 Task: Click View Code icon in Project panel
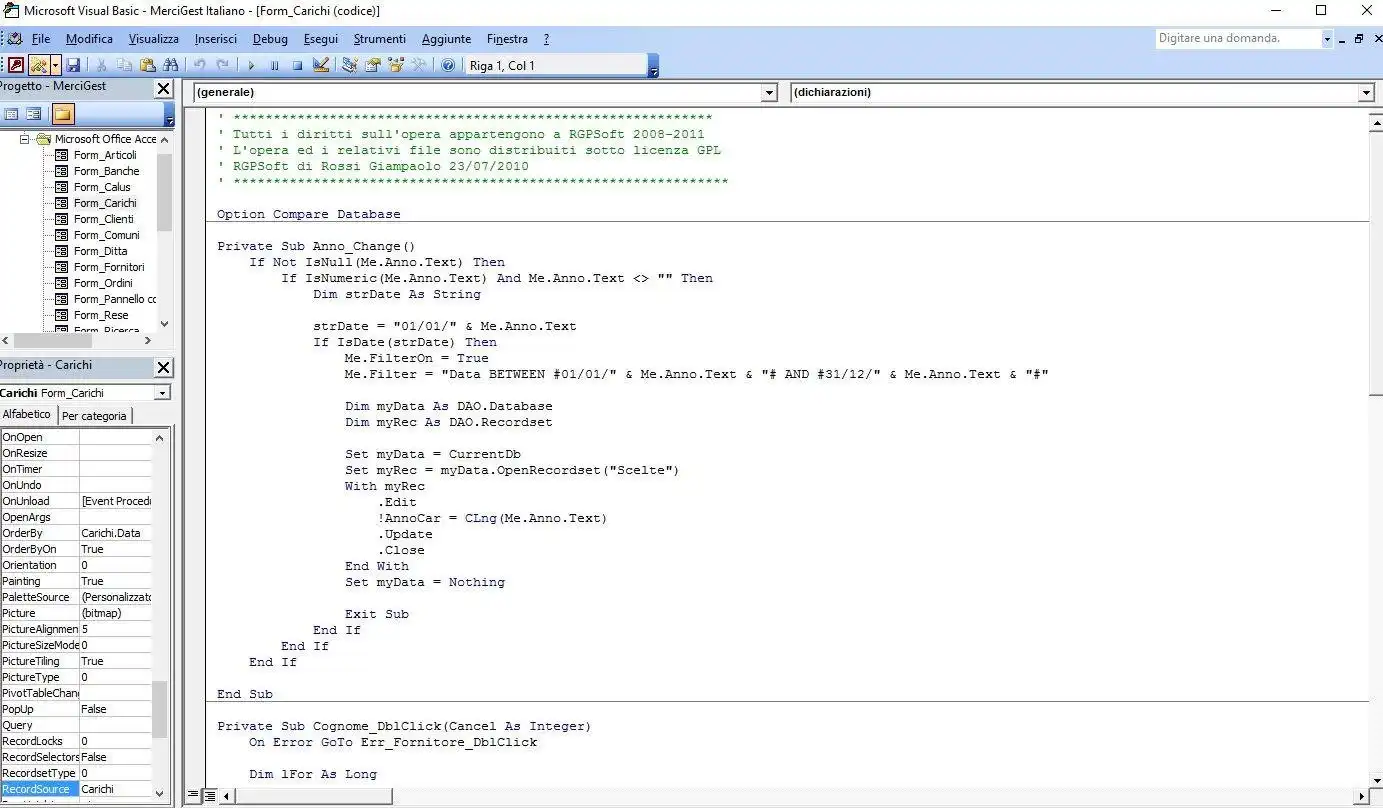[x=12, y=114]
